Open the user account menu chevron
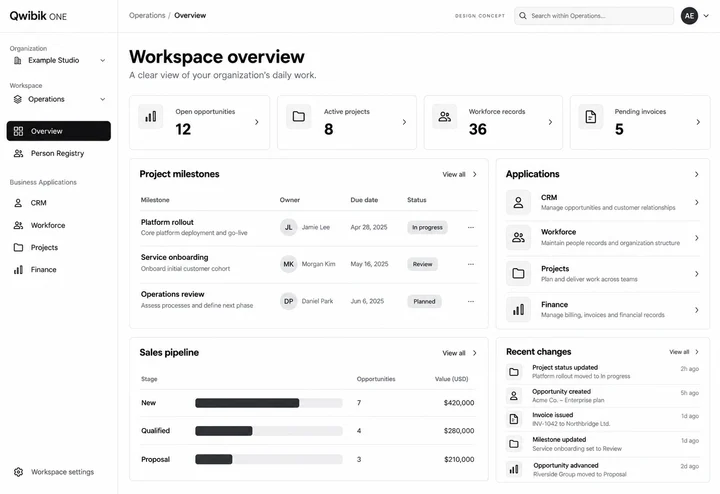 point(706,16)
